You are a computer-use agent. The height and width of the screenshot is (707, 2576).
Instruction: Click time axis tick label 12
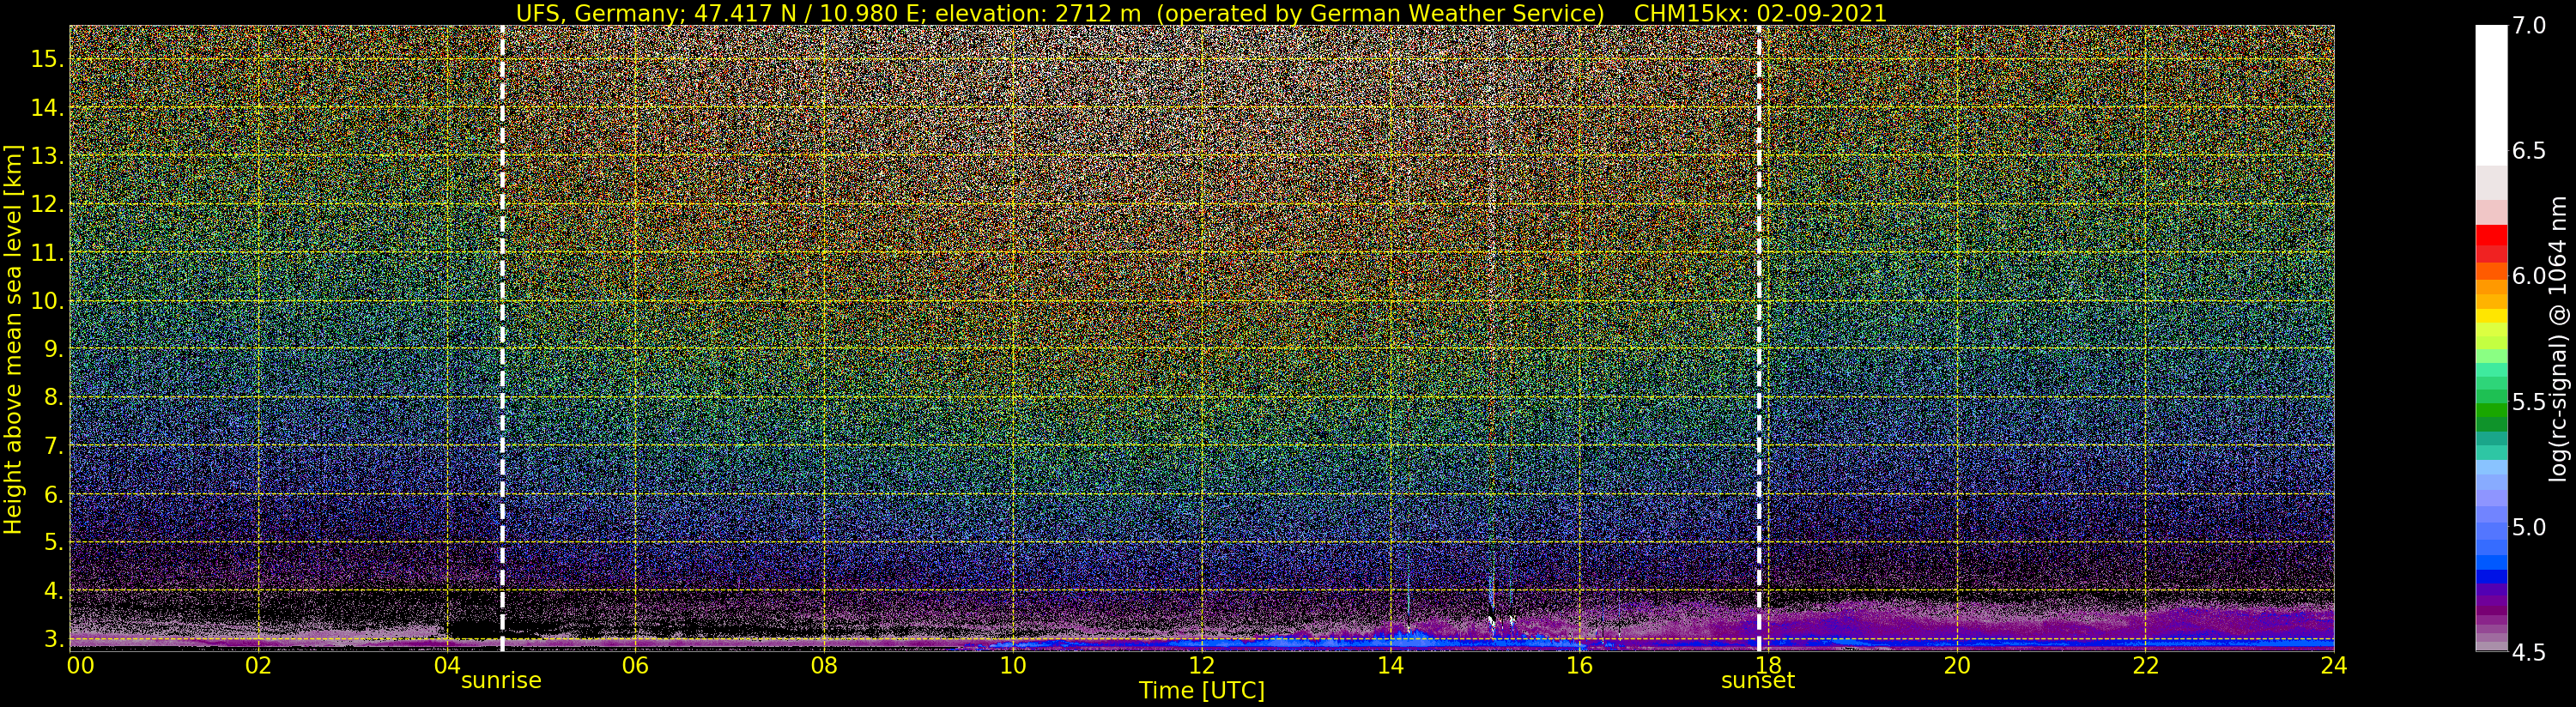tap(1201, 665)
